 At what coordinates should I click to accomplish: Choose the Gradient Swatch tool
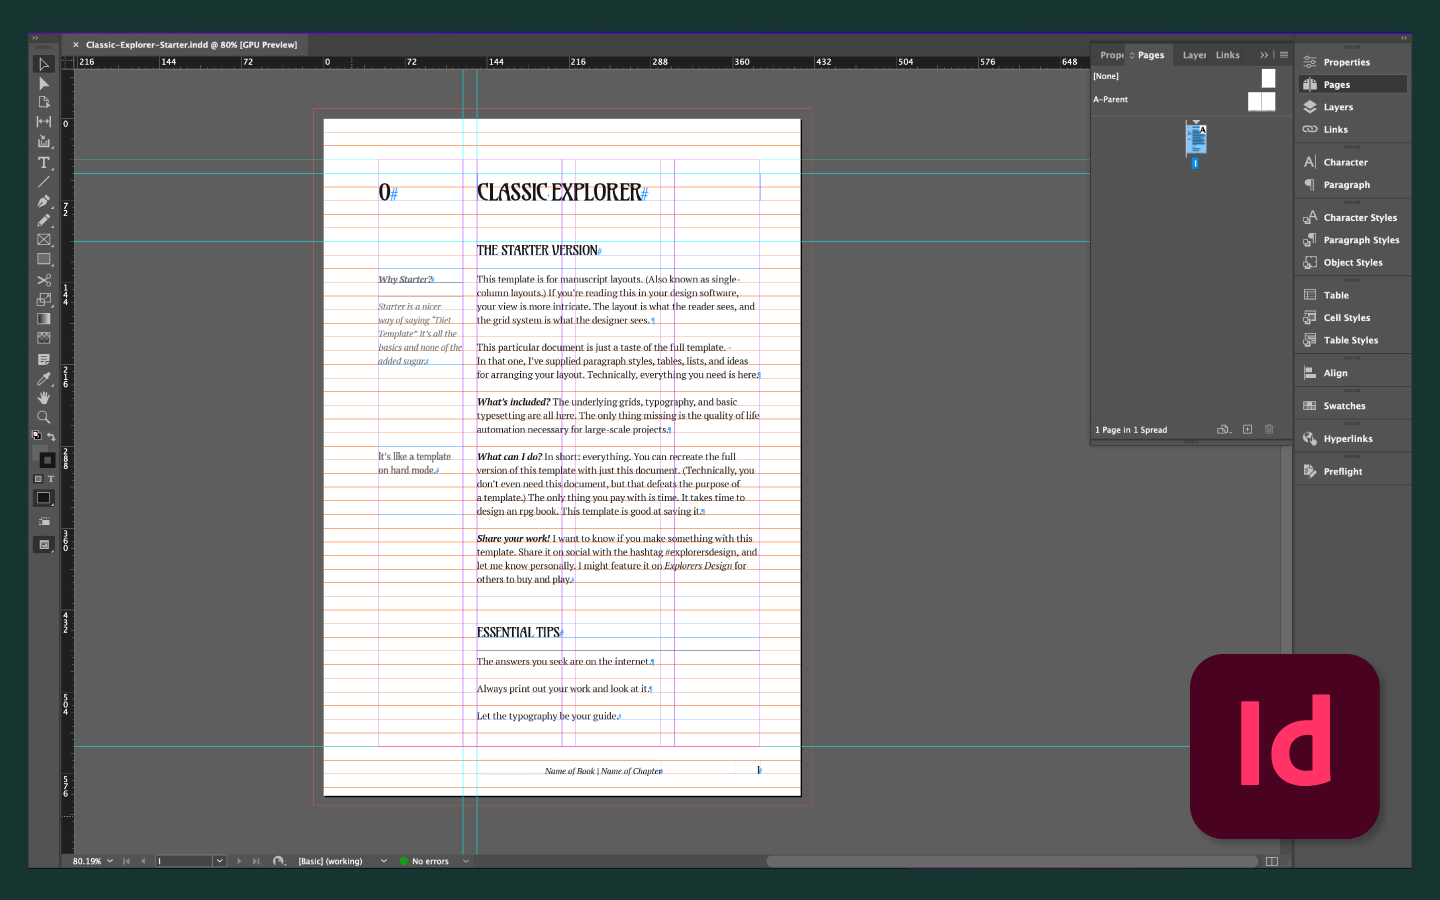(x=44, y=319)
